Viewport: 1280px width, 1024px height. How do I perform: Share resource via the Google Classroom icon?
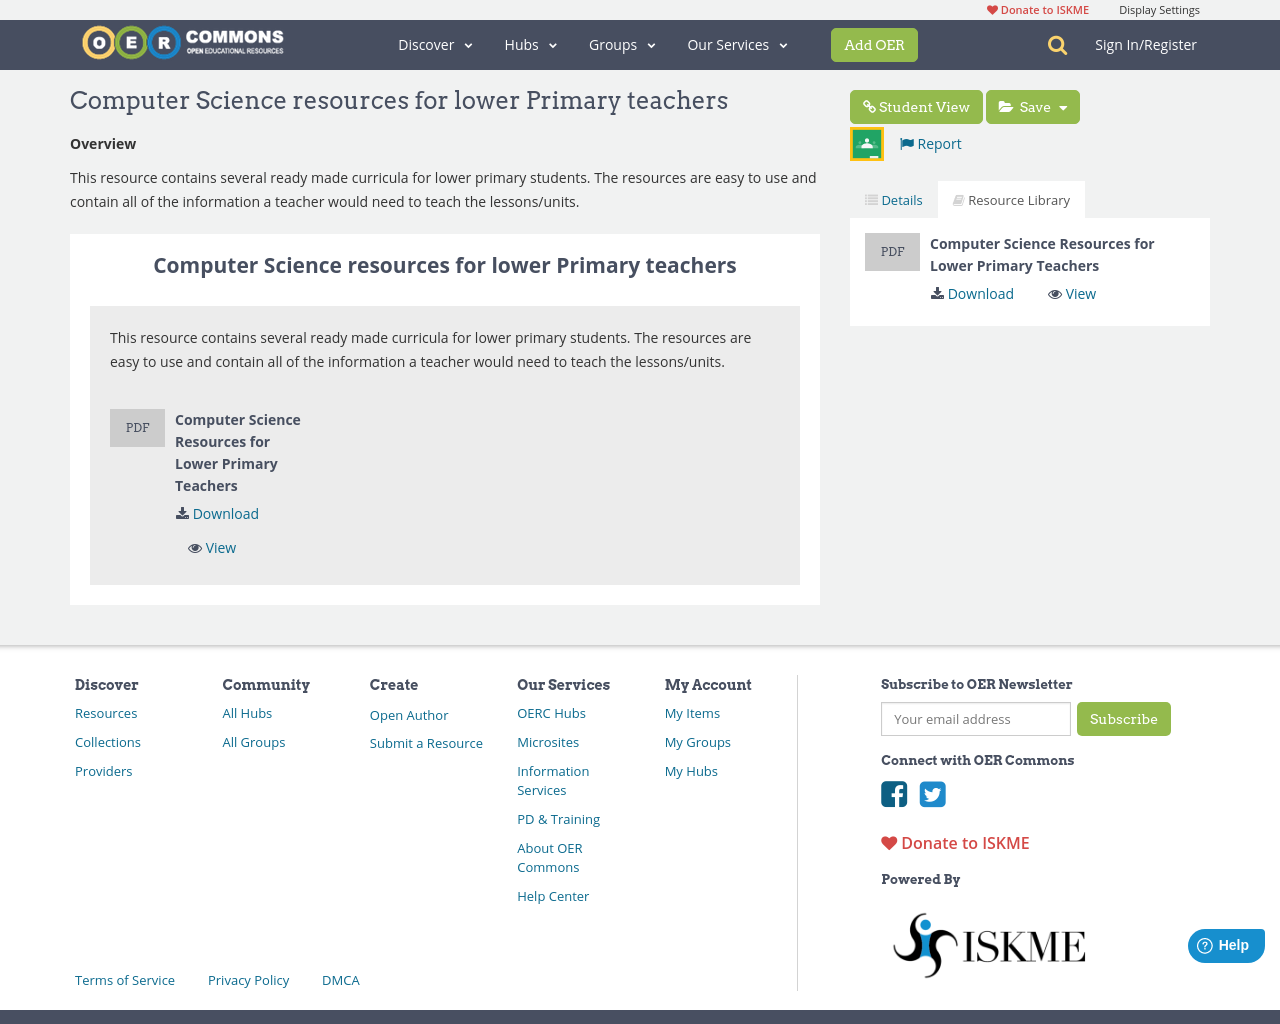(866, 143)
